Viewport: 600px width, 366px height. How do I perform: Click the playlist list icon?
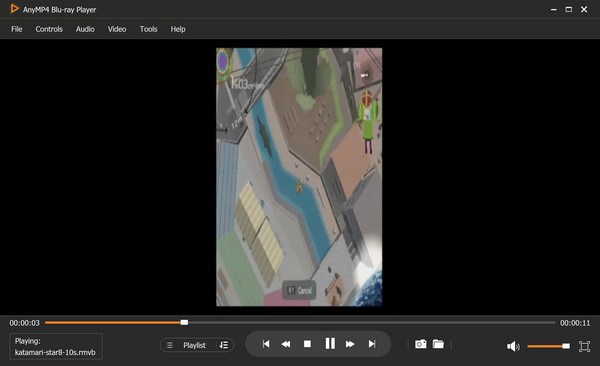click(170, 345)
